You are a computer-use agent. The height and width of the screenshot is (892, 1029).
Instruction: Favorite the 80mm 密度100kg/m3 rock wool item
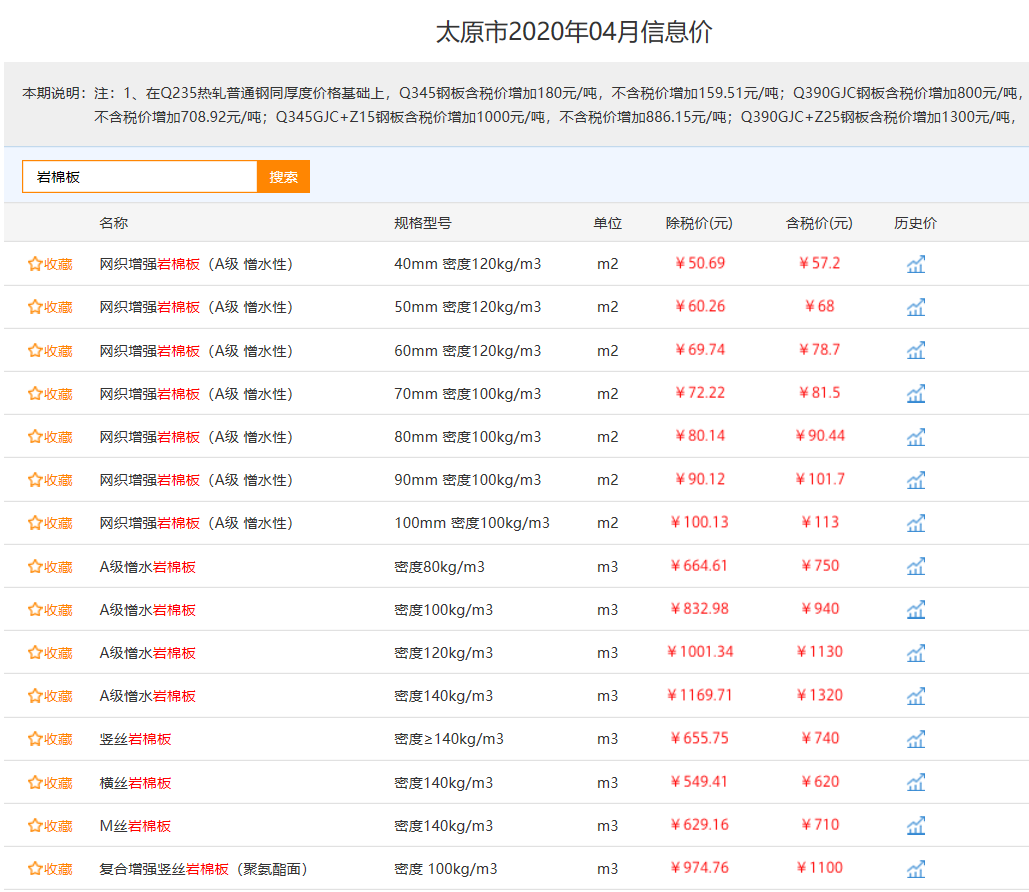50,437
